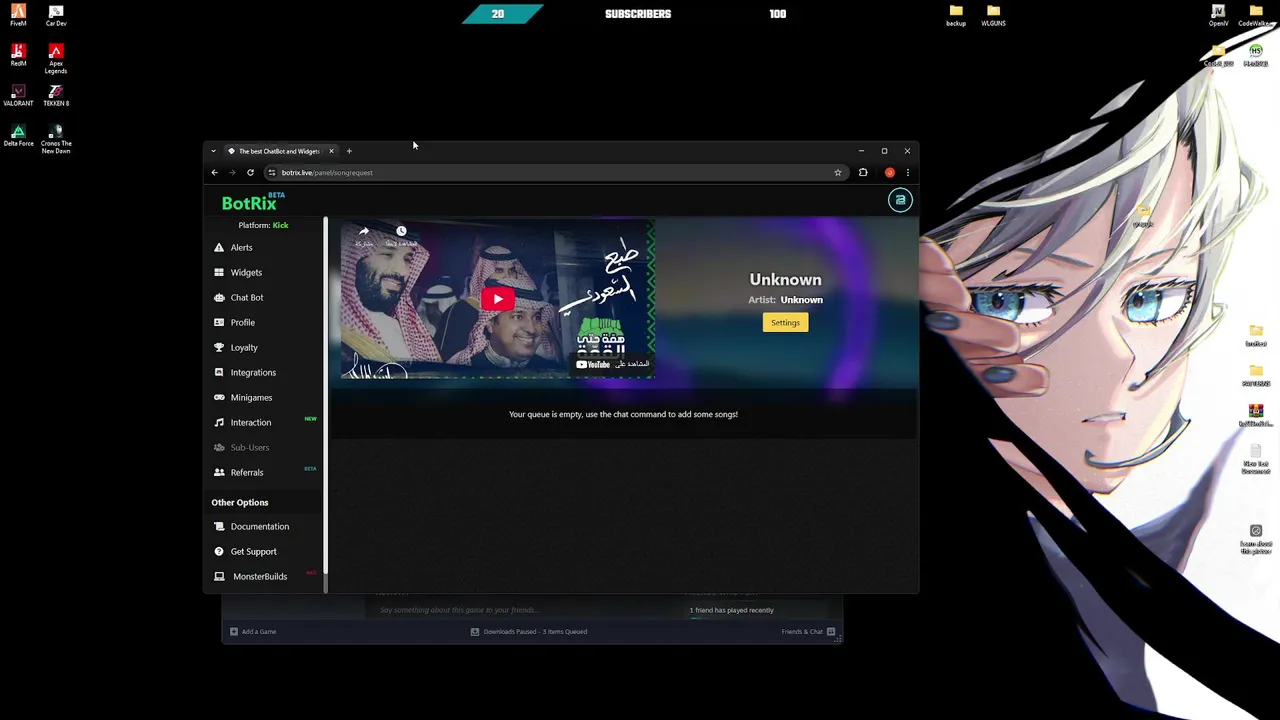This screenshot has width=1280, height=720.
Task: Click the red browser profile icon
Action: pyautogui.click(x=889, y=172)
